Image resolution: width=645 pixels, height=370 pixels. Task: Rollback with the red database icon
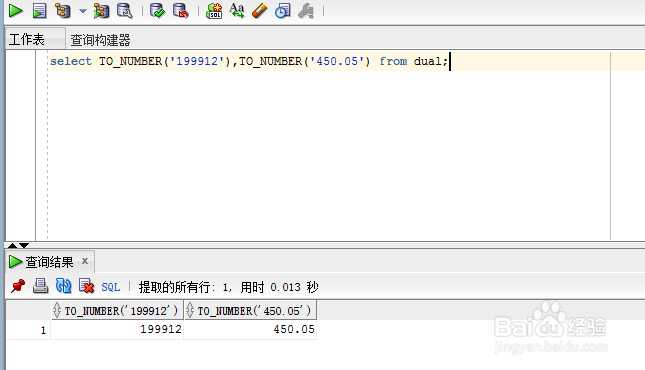[x=181, y=11]
